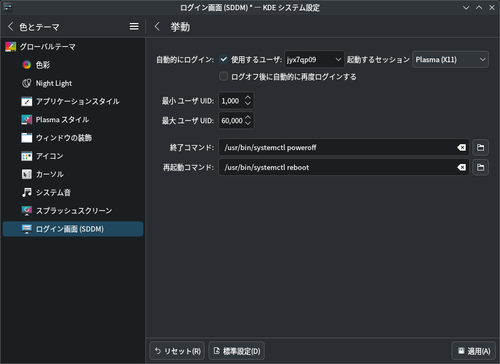Screen dimensions: 500x364
Task: Open the hamburger menu in sidebar header
Action: pyautogui.click(x=134, y=27)
